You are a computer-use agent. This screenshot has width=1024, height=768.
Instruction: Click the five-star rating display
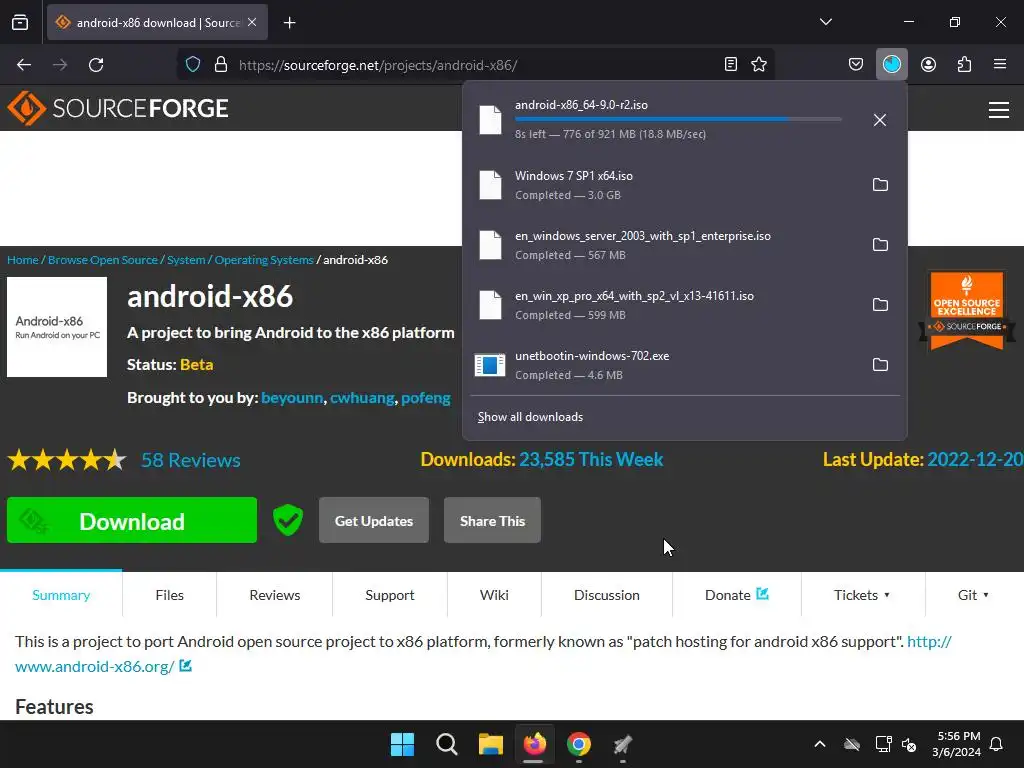pyautogui.click(x=67, y=460)
